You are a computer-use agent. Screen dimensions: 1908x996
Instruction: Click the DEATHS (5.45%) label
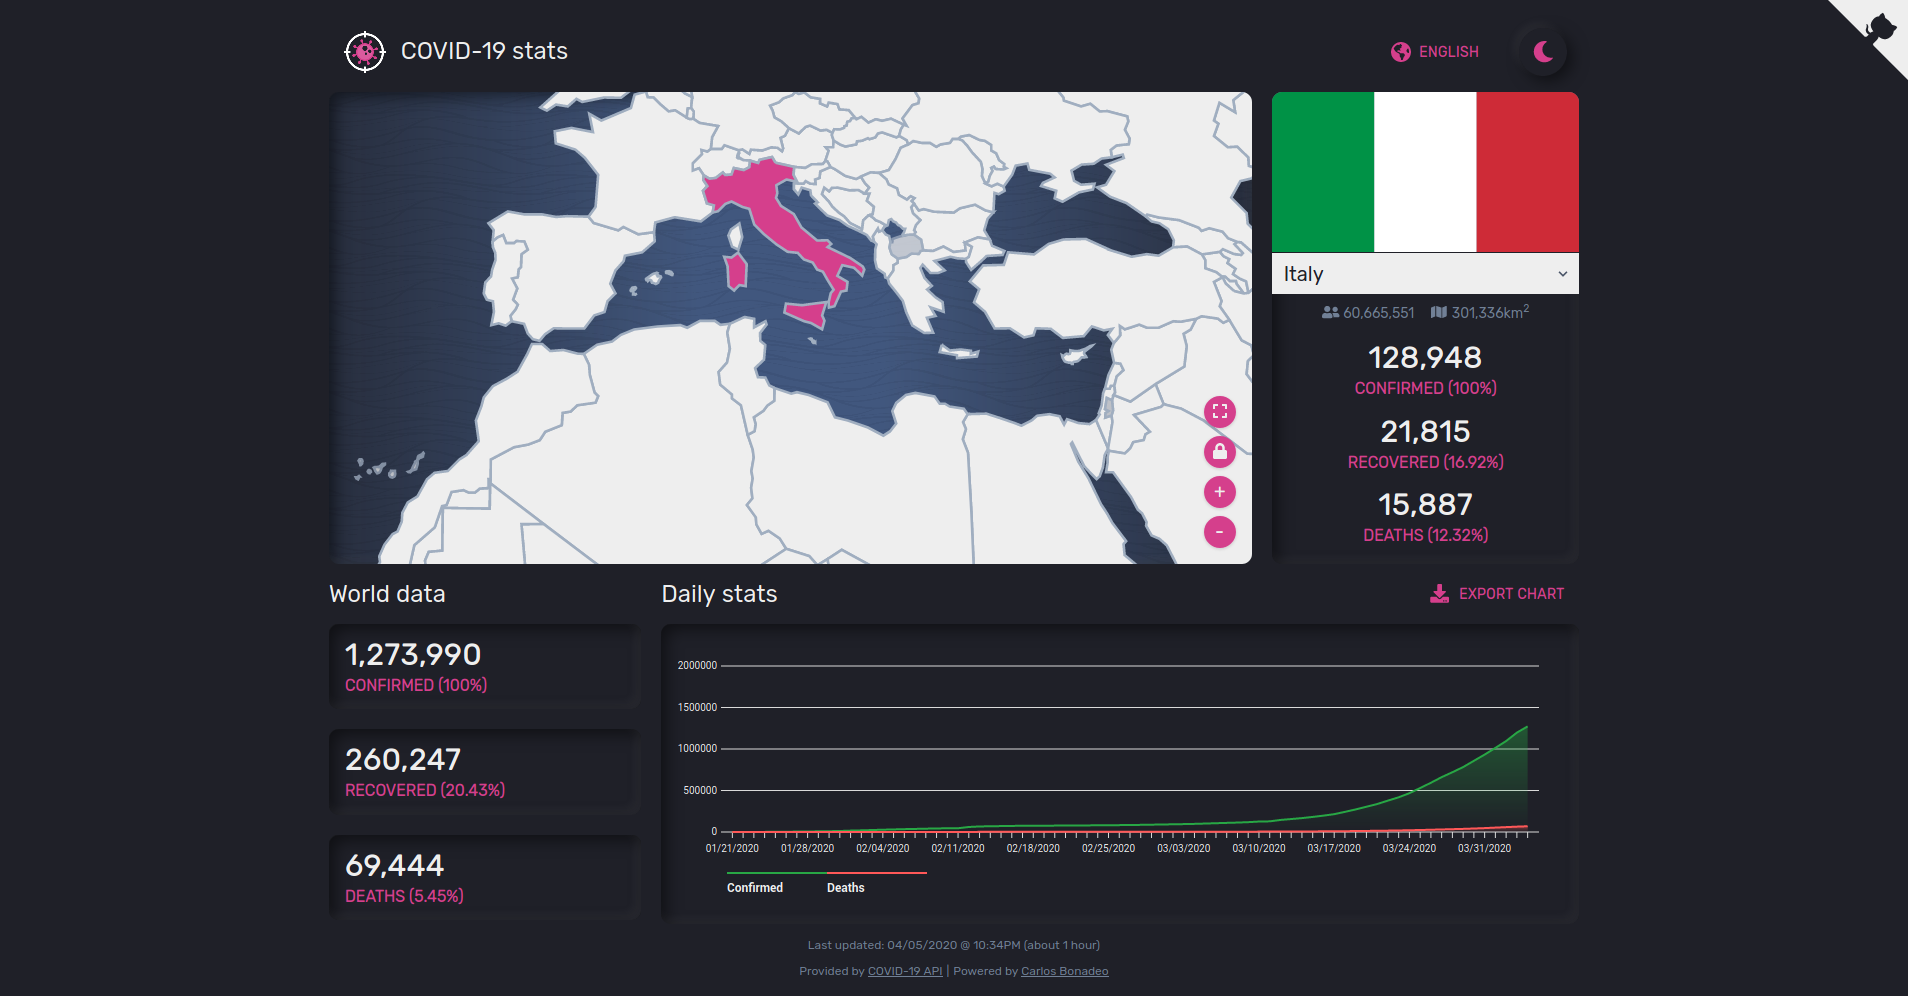(x=404, y=896)
